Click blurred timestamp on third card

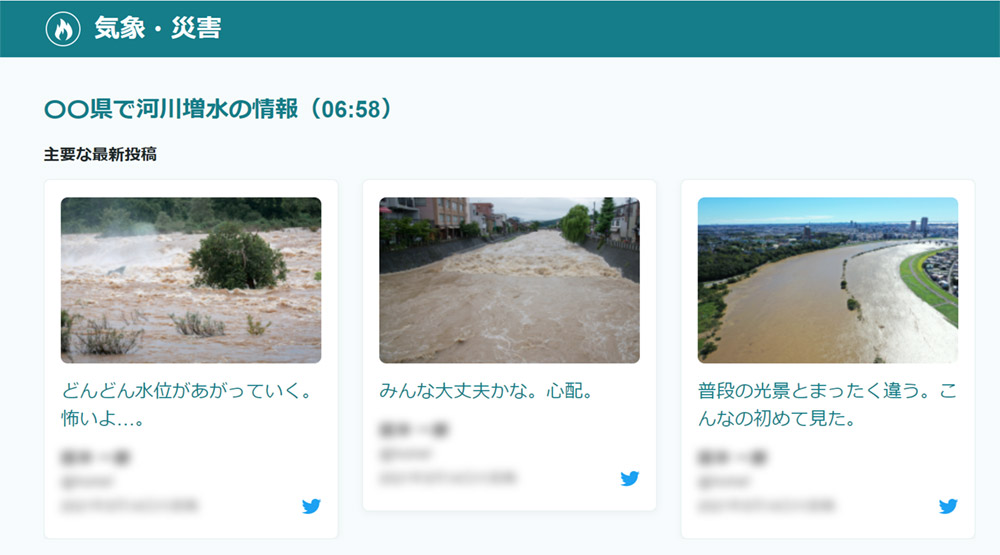click(766, 506)
